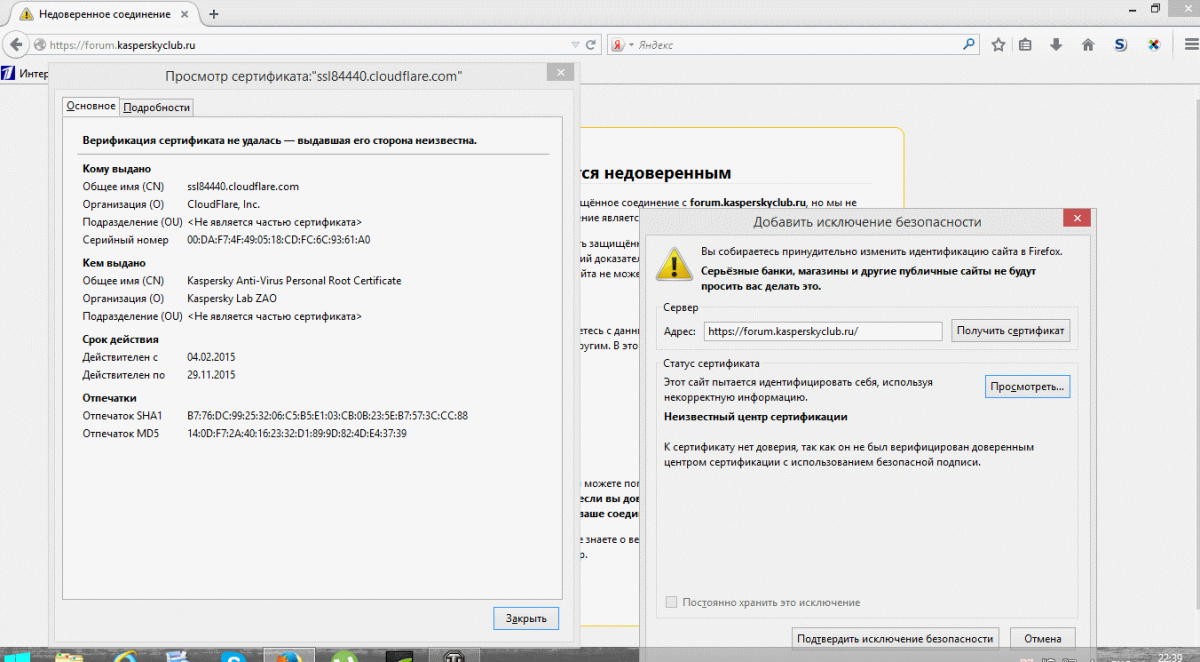Click the browser back arrow button
This screenshot has height=662, width=1200.
pyautogui.click(x=16, y=45)
